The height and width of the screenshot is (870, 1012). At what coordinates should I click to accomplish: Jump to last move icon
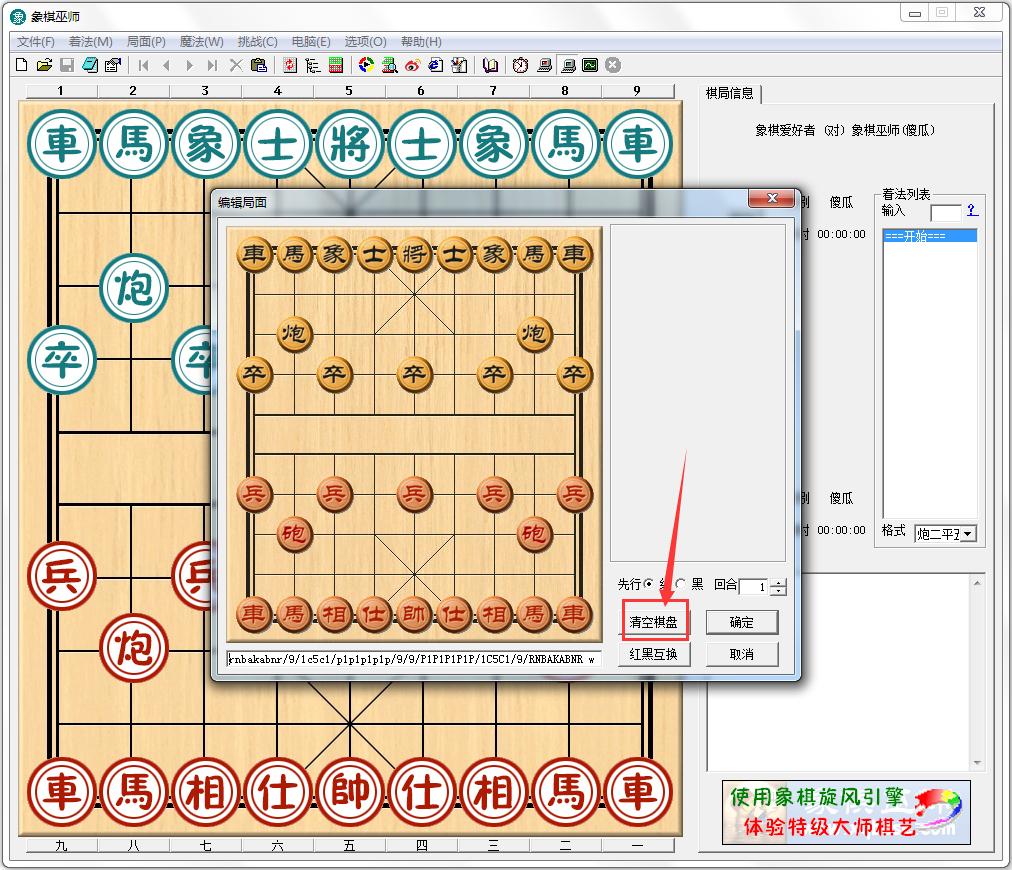[x=212, y=65]
